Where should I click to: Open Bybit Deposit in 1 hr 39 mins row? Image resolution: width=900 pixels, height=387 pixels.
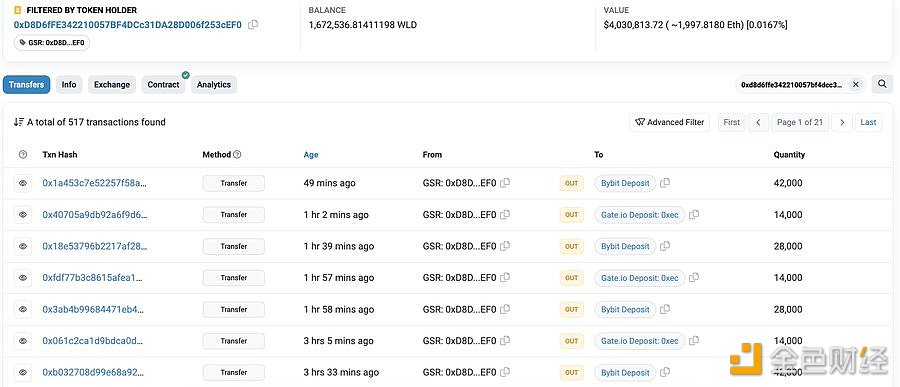tap(625, 246)
